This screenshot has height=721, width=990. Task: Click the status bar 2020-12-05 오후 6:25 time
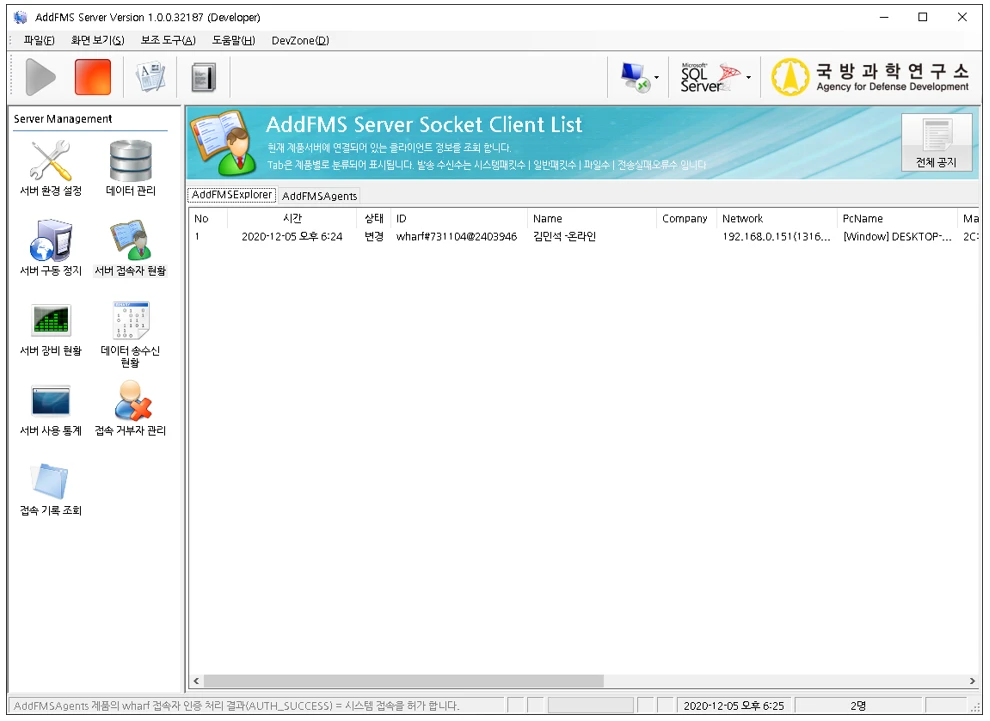(x=734, y=706)
